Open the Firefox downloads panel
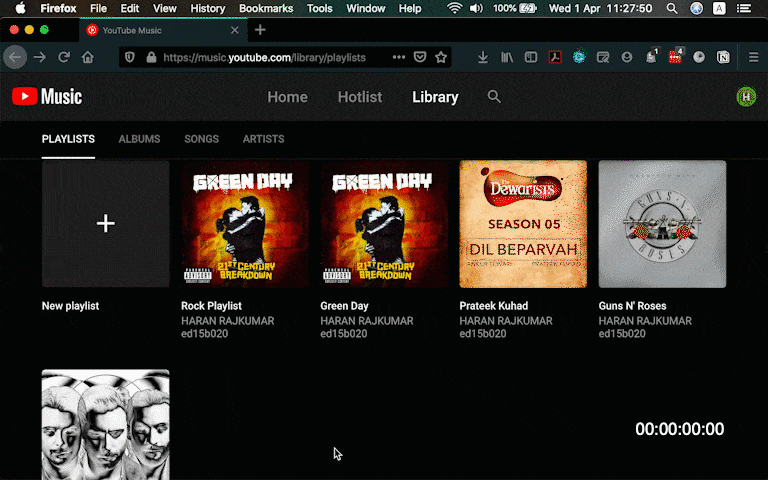Screen dimensions: 768x480 pos(482,57)
